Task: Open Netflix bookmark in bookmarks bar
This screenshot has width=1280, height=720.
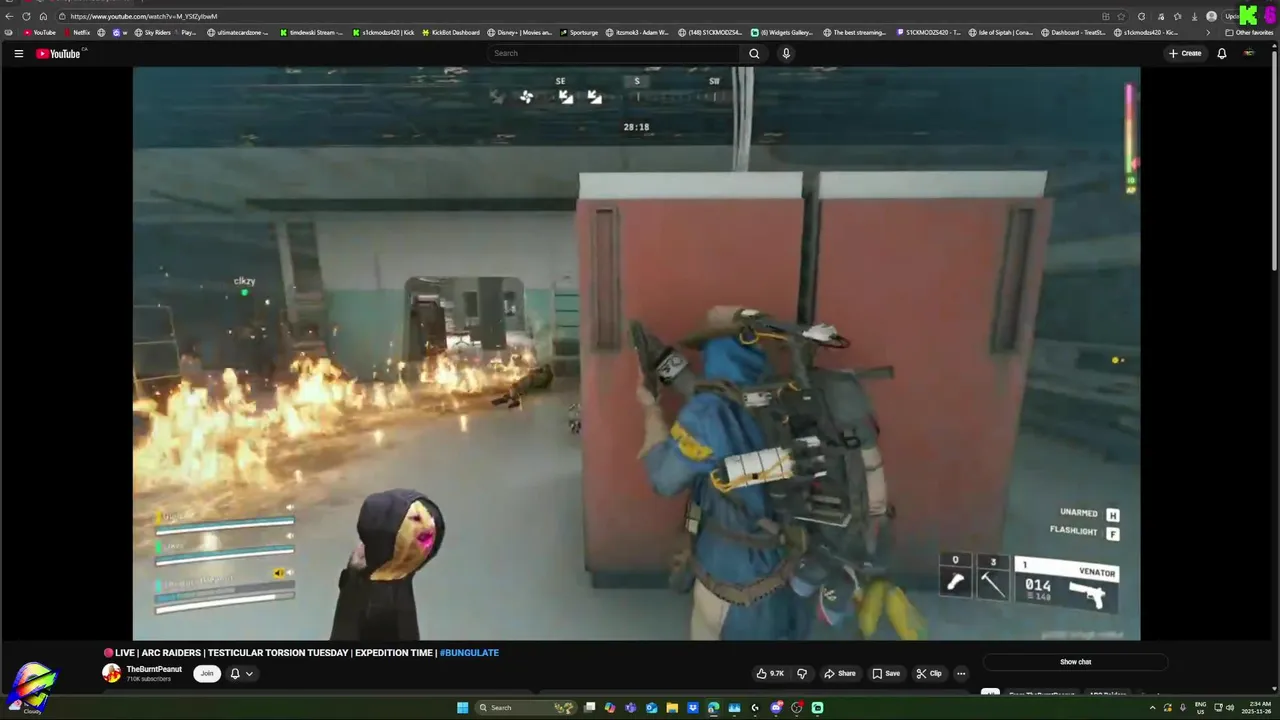Action: pyautogui.click(x=76, y=32)
